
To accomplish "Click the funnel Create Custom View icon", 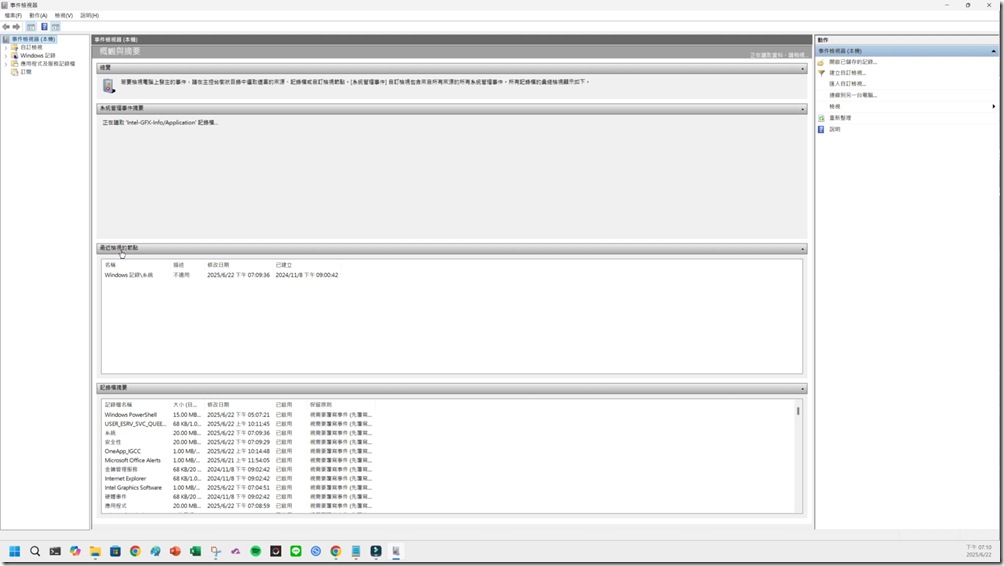I will (821, 73).
